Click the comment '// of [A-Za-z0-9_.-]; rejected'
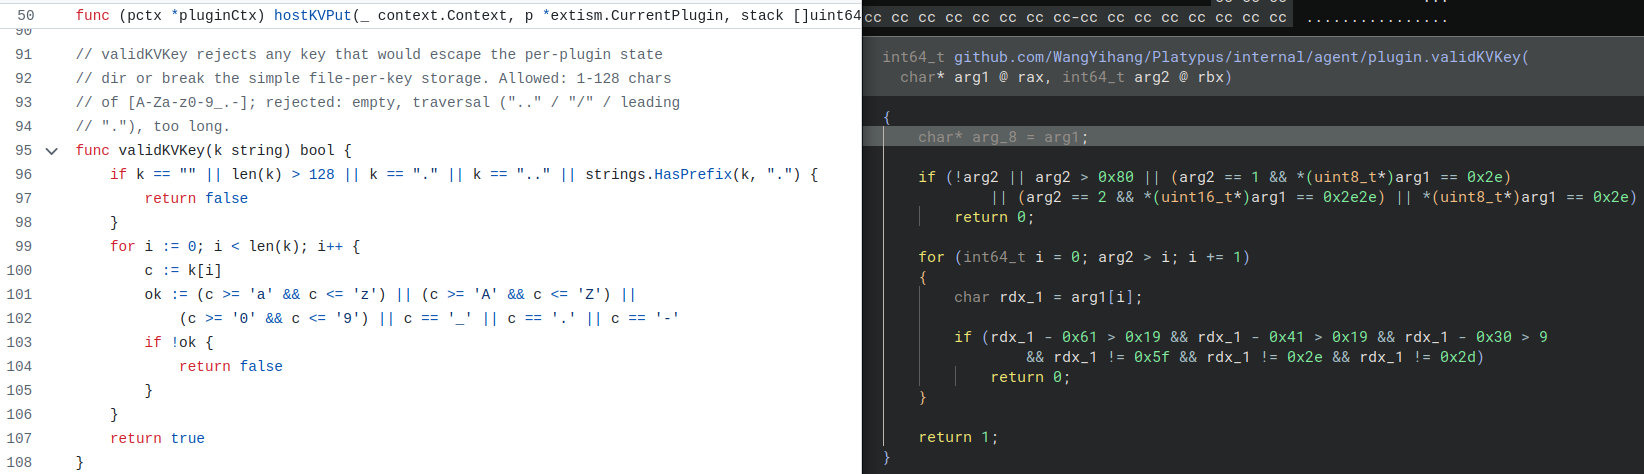Image resolution: width=1644 pixels, height=474 pixels. (378, 103)
